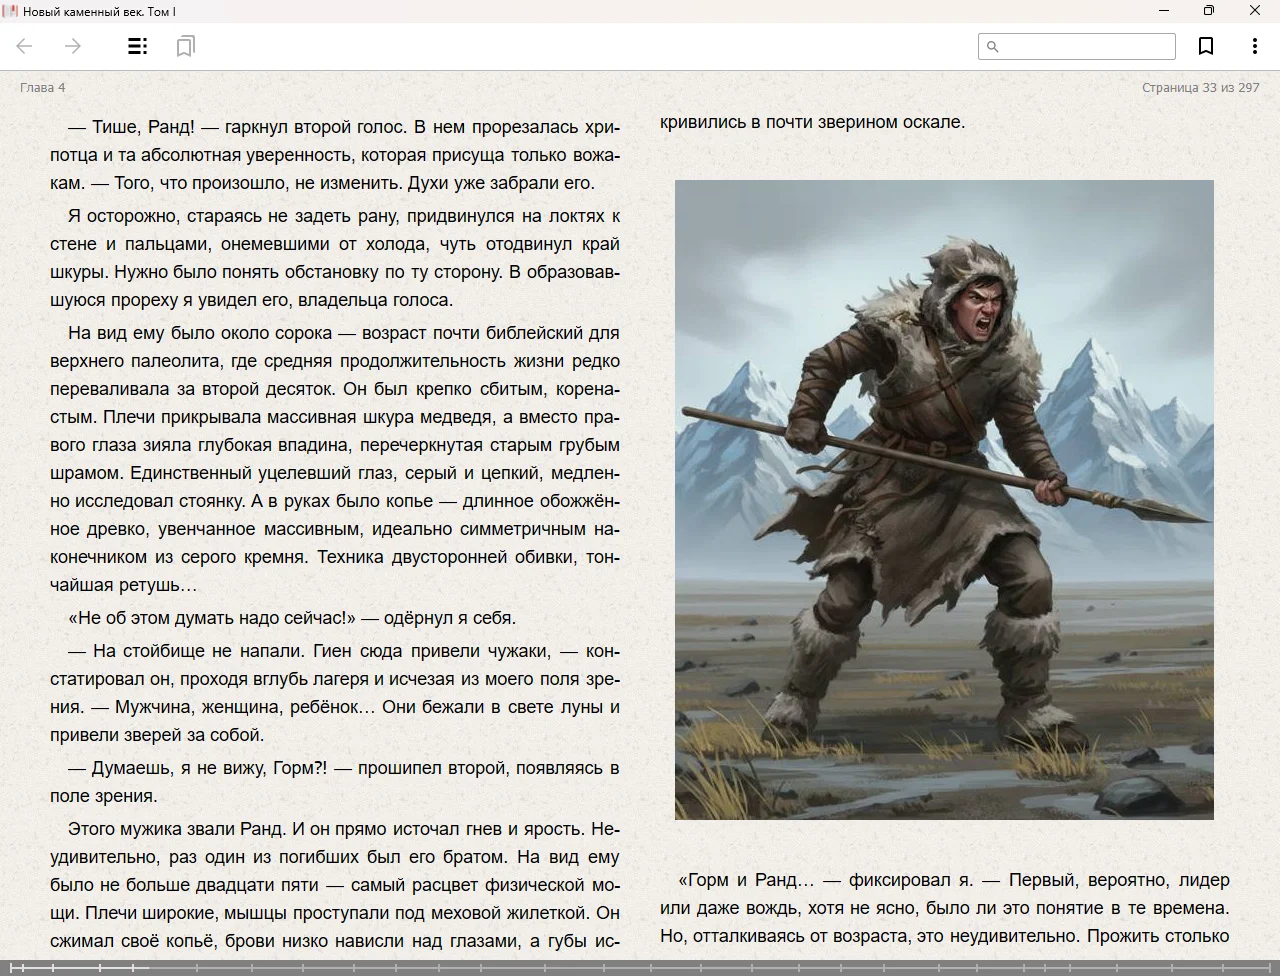Minimize the reader window
The image size is (1280, 976).
pyautogui.click(x=1163, y=11)
